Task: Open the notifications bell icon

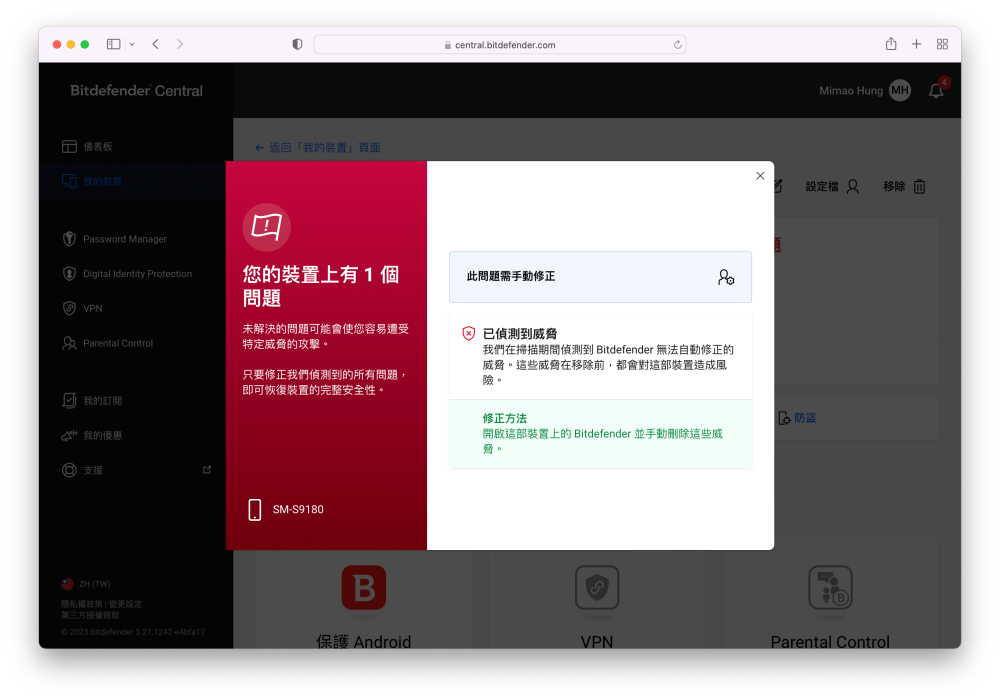Action: (x=936, y=91)
